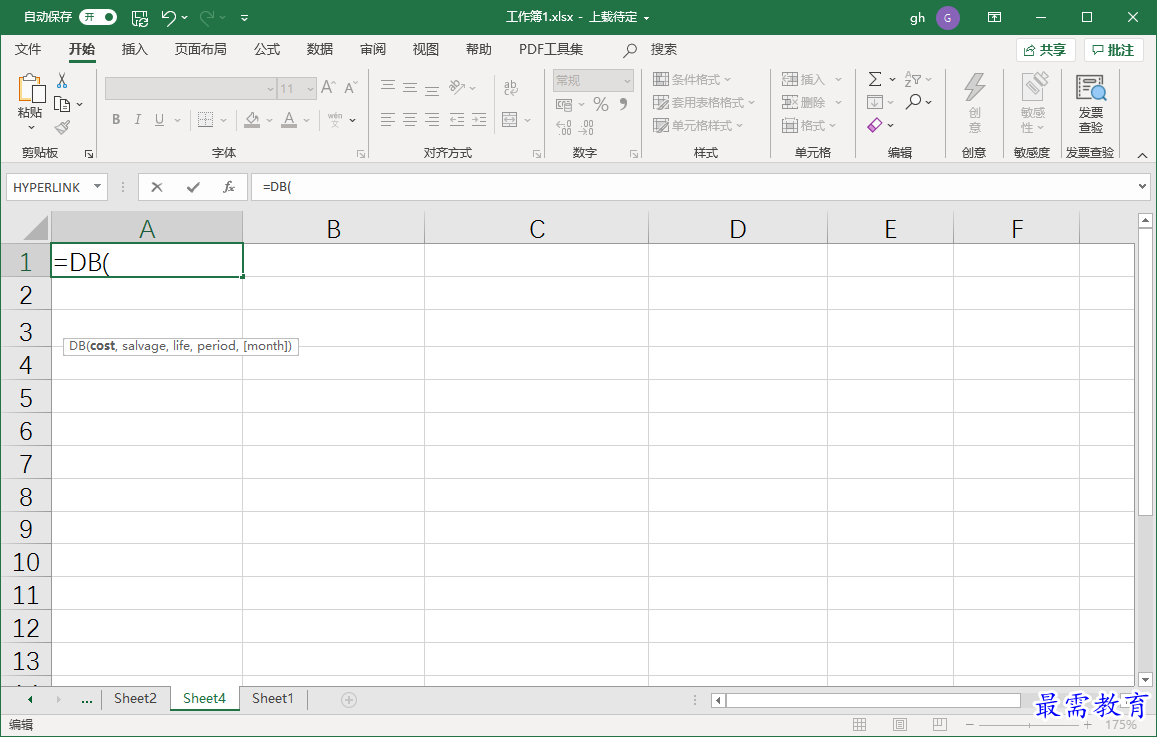
Task: Click the Decrease Decimal icon
Action: pyautogui.click(x=586, y=128)
